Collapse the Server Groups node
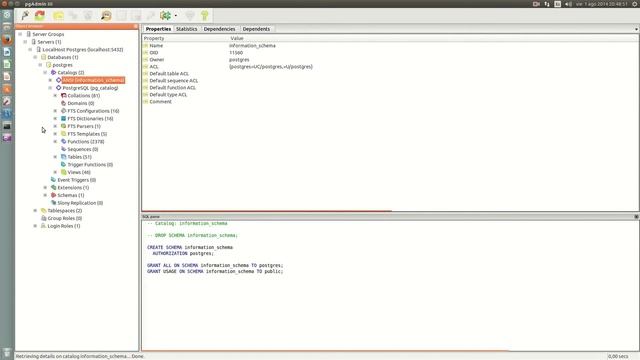This screenshot has width=640, height=360. [x=20, y=34]
